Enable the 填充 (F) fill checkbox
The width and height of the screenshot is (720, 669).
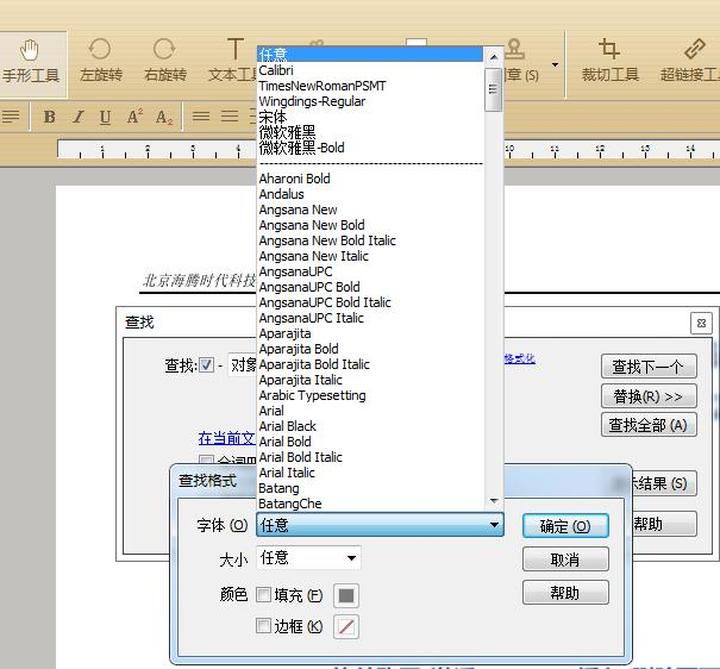pos(264,595)
